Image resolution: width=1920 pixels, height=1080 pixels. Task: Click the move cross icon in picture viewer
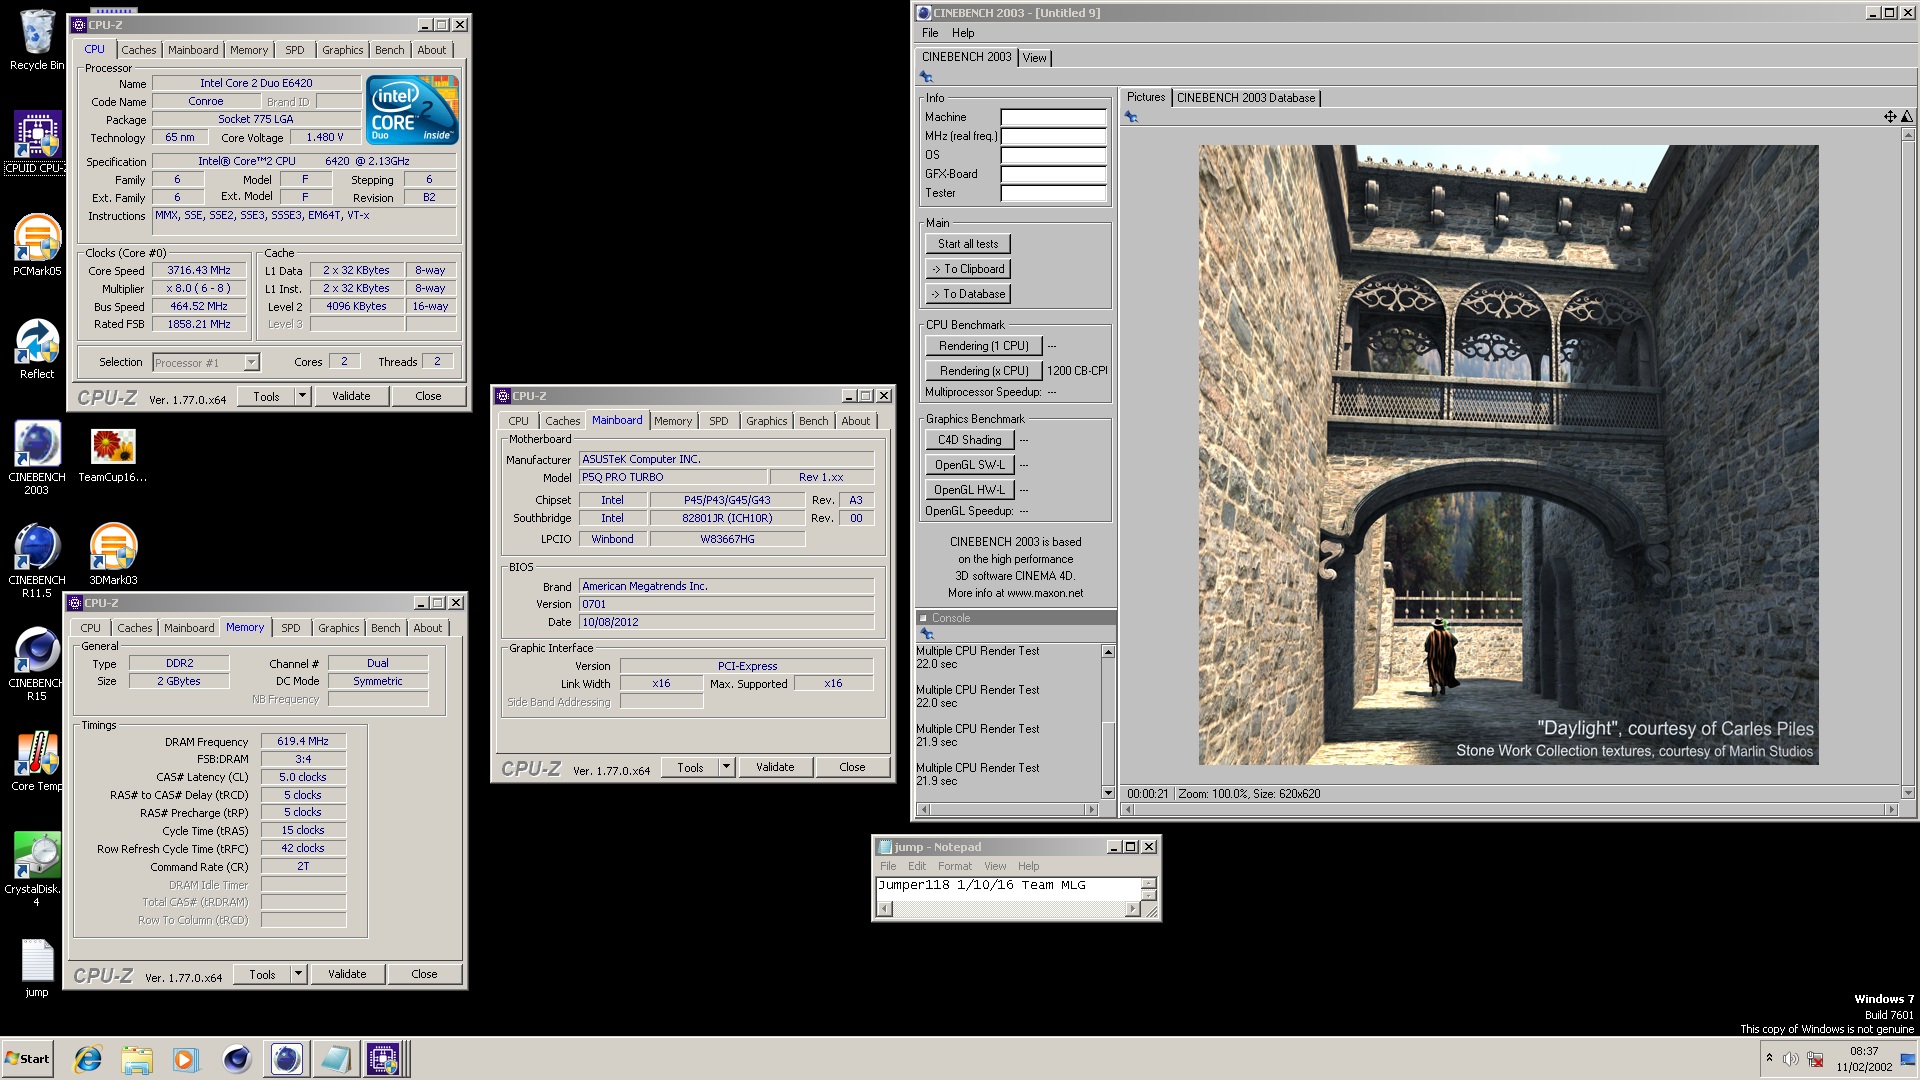1890,117
